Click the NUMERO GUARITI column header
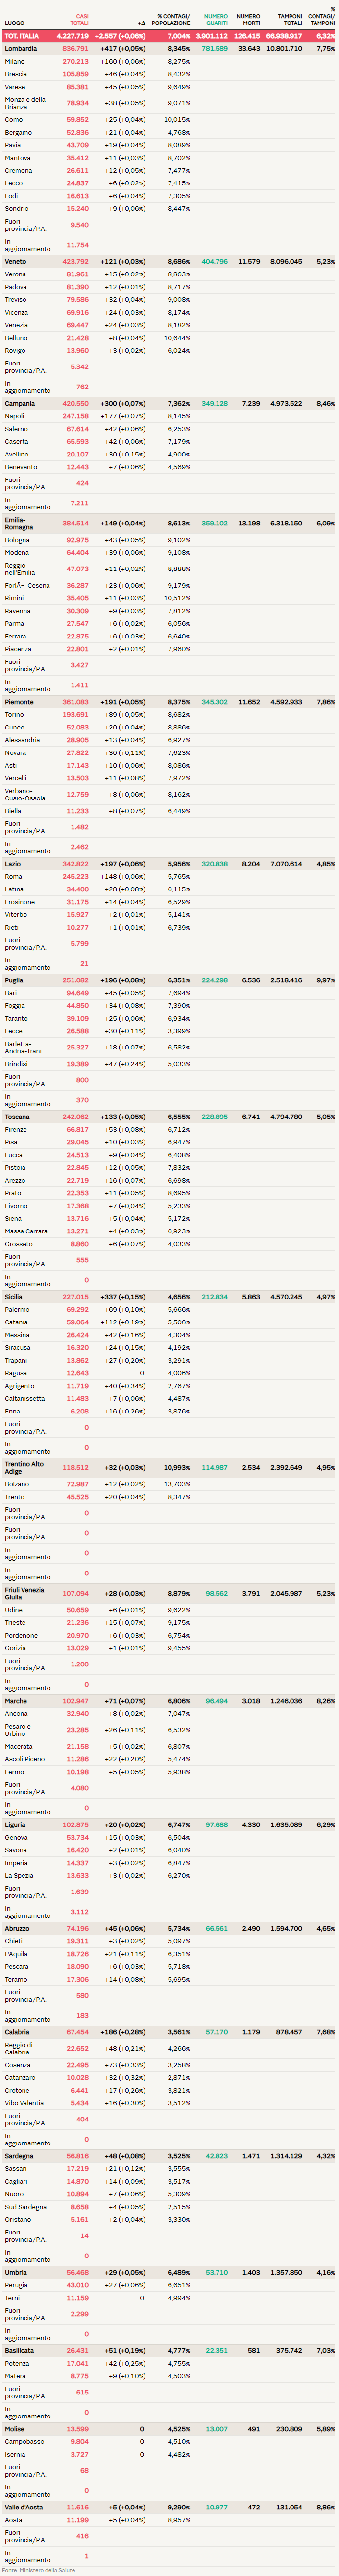 216,19
